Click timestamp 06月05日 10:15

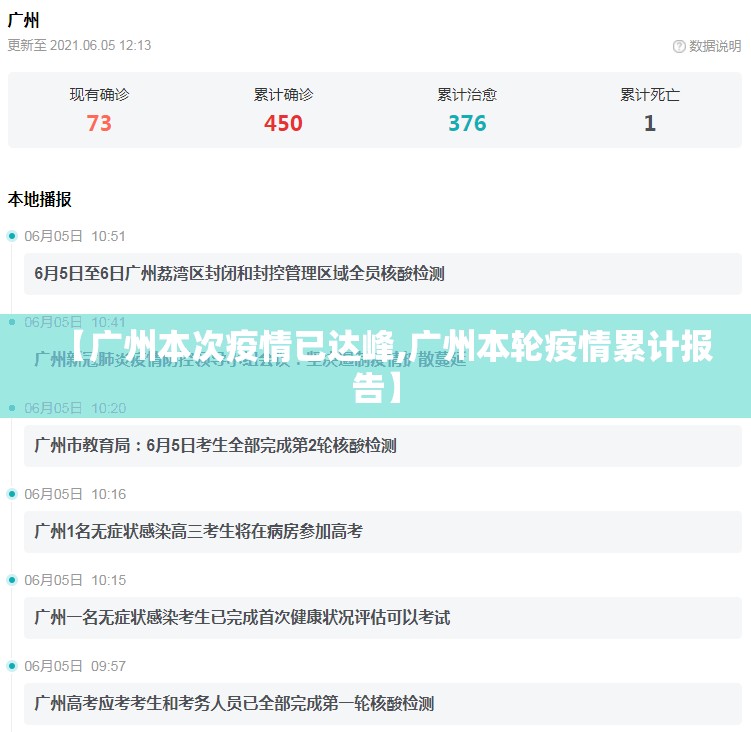click(x=75, y=580)
